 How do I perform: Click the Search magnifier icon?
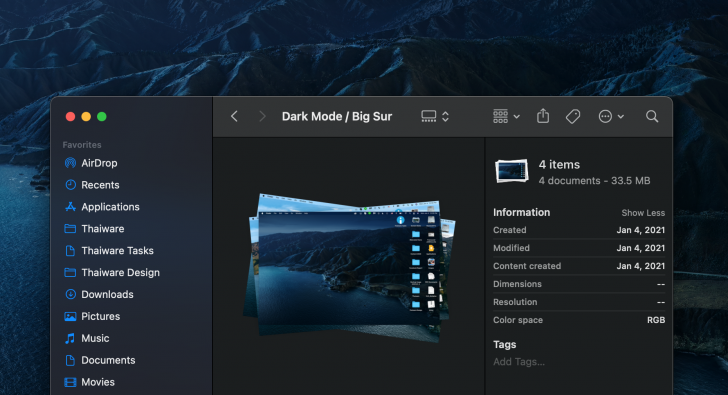point(652,117)
